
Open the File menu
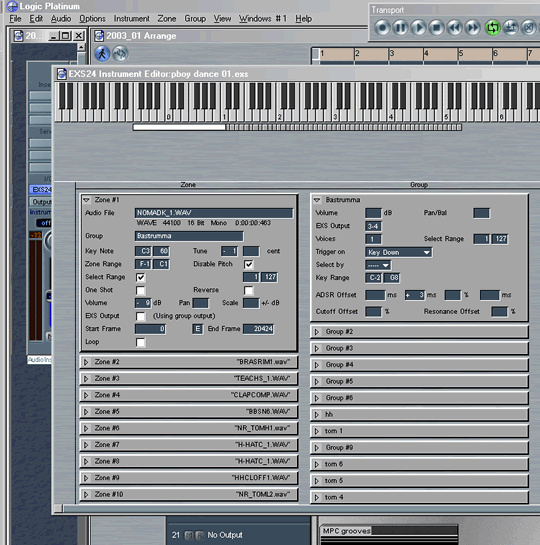(x=15, y=19)
